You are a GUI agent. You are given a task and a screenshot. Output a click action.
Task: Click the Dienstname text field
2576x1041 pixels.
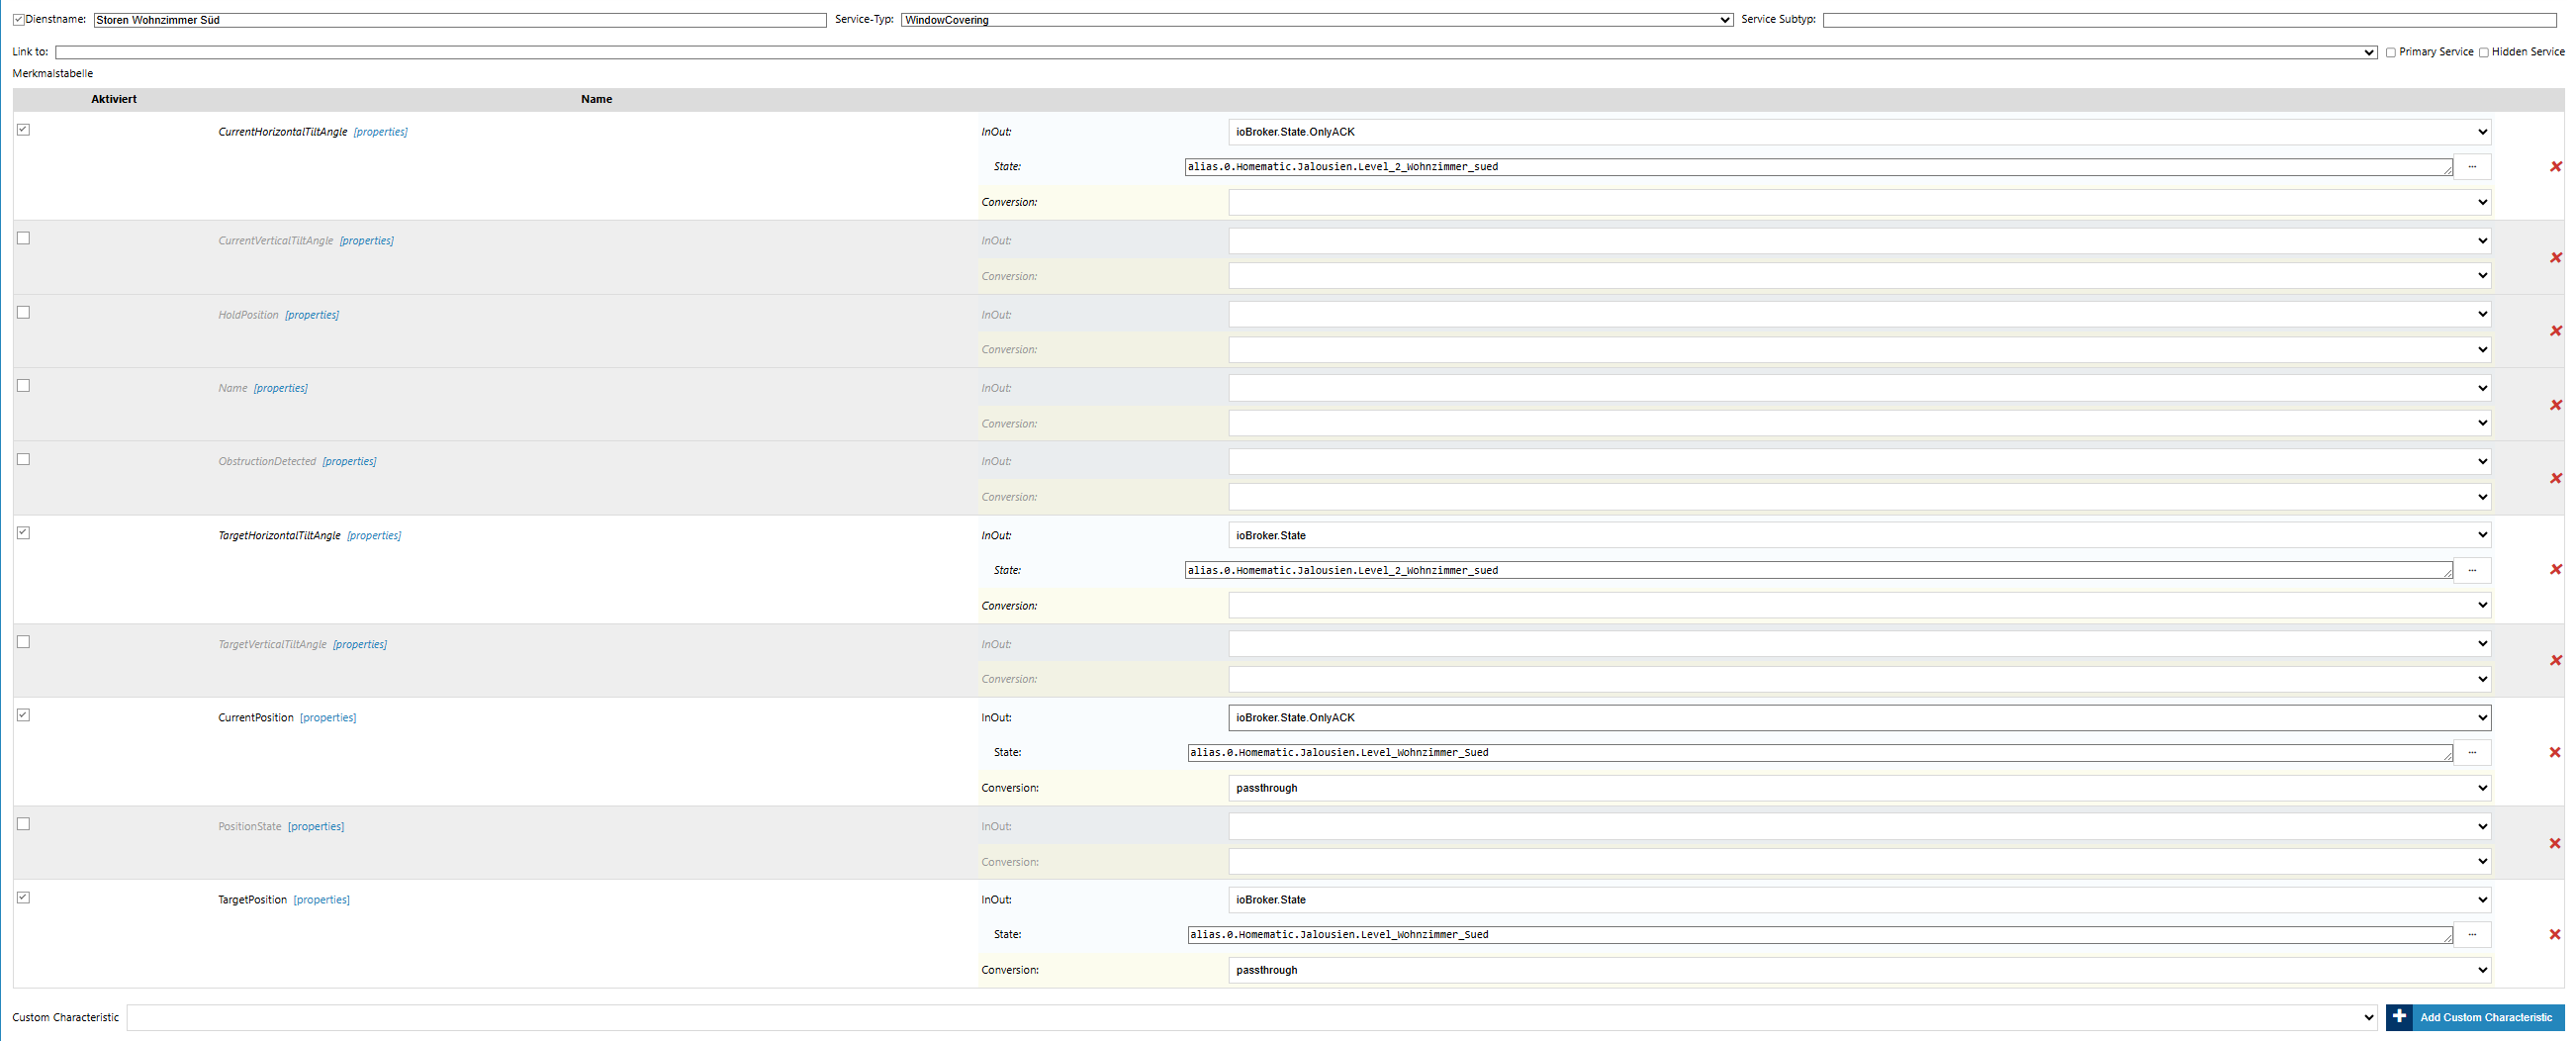coord(460,20)
